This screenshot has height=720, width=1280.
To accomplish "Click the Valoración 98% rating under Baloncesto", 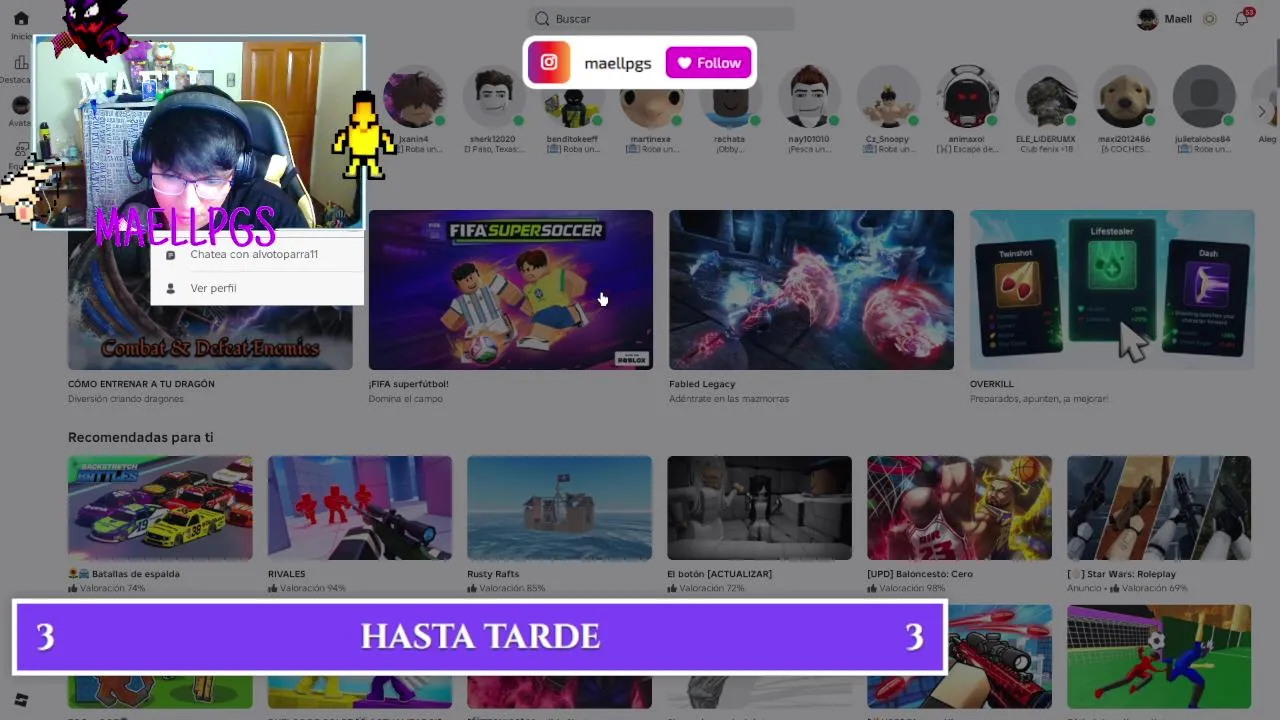I will pyautogui.click(x=906, y=588).
